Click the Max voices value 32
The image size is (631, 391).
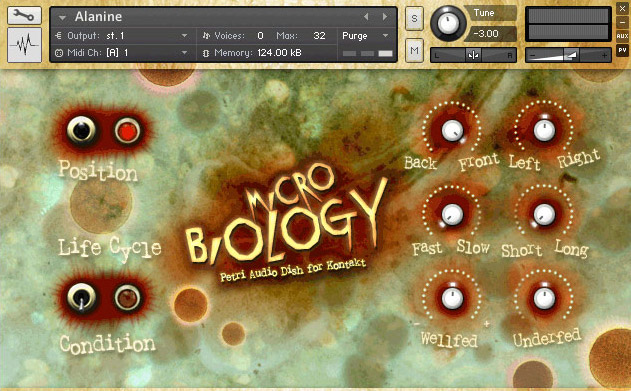coord(320,36)
